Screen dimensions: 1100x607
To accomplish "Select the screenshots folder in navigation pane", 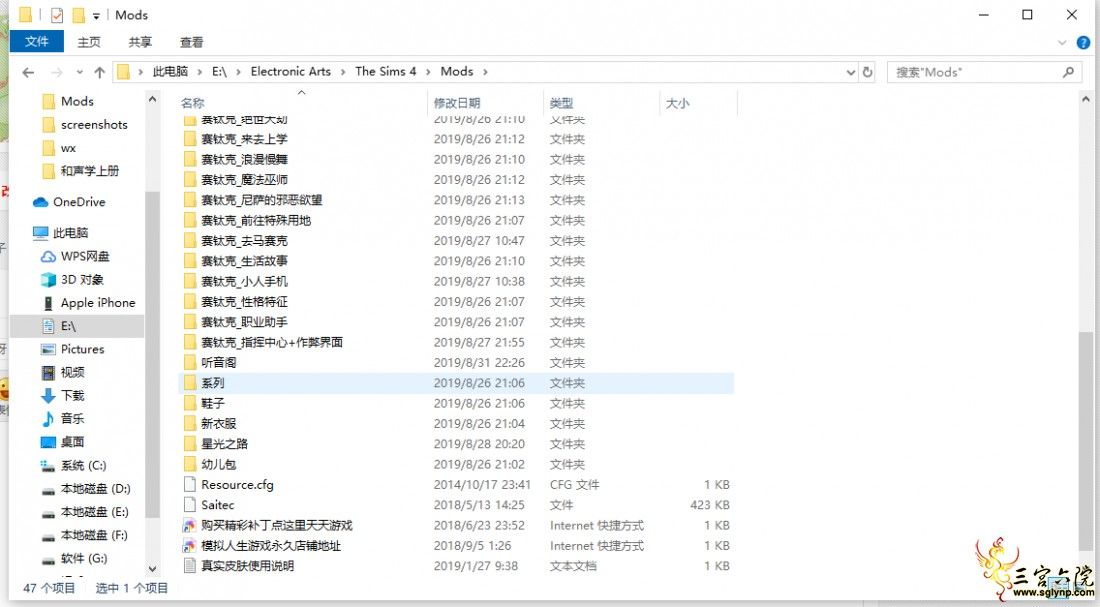I will (x=94, y=125).
